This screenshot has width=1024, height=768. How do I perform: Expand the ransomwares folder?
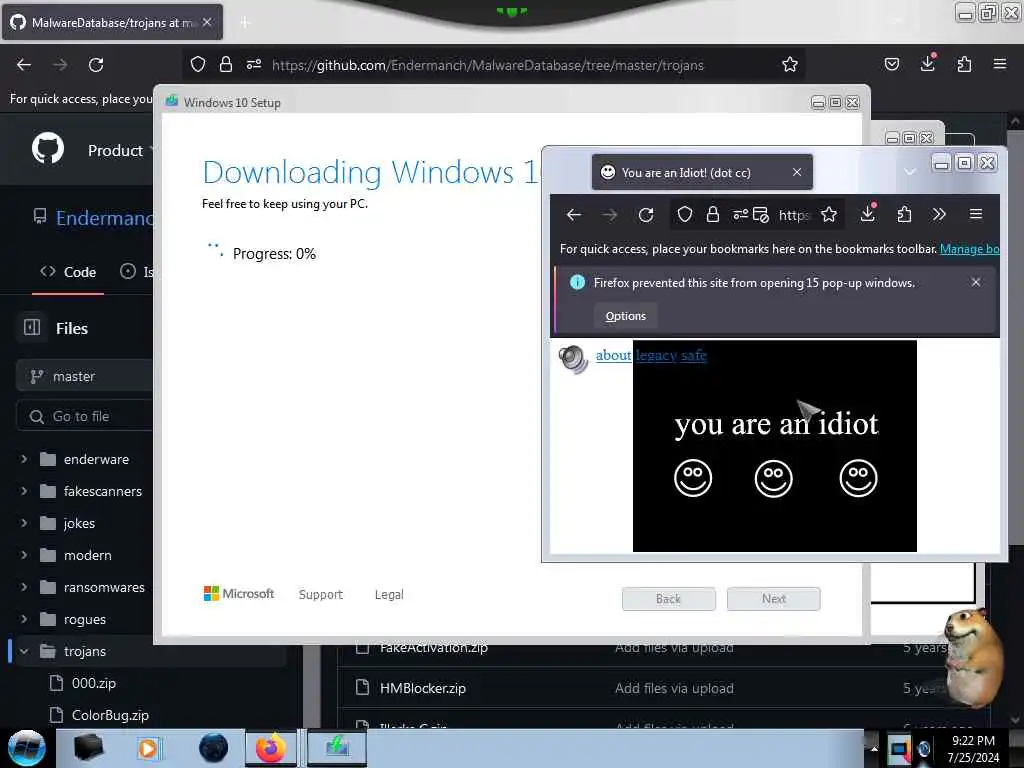(24, 587)
